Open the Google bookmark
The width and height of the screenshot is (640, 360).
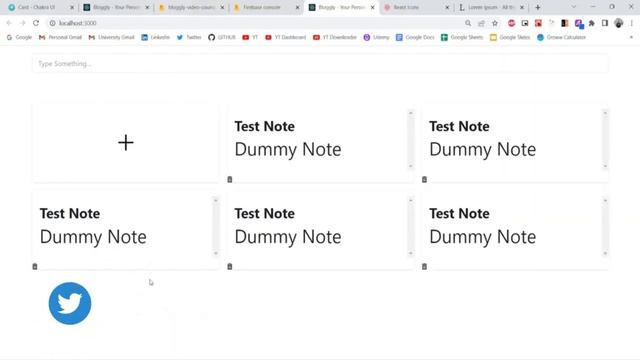pos(19,37)
